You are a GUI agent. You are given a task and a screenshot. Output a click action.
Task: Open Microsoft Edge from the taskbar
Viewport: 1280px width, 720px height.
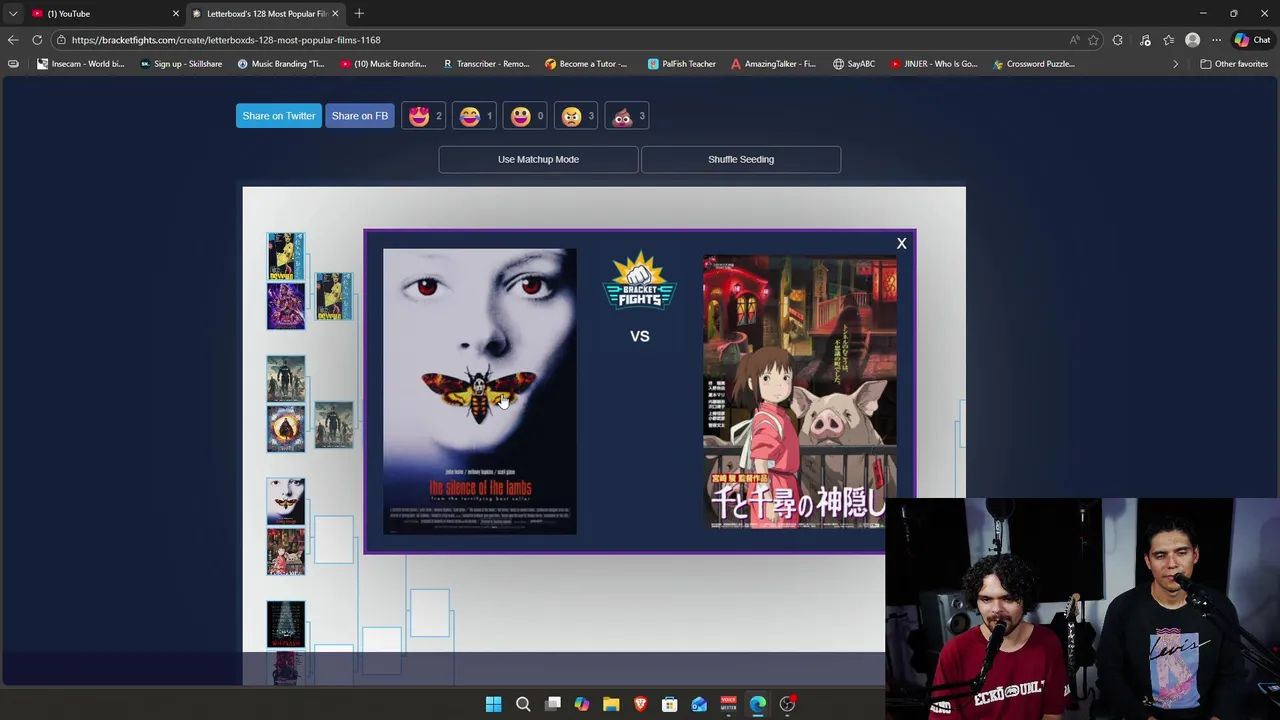coord(758,704)
